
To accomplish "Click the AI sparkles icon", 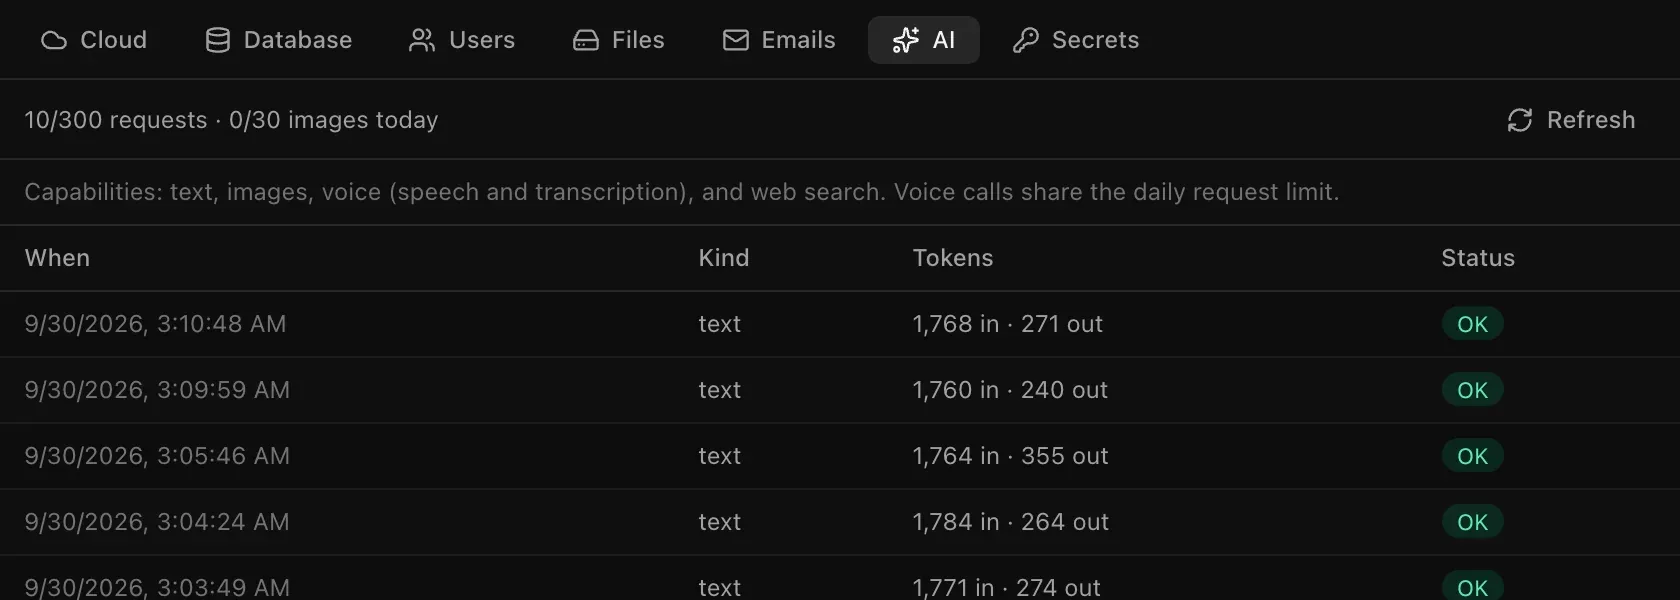I will [906, 40].
